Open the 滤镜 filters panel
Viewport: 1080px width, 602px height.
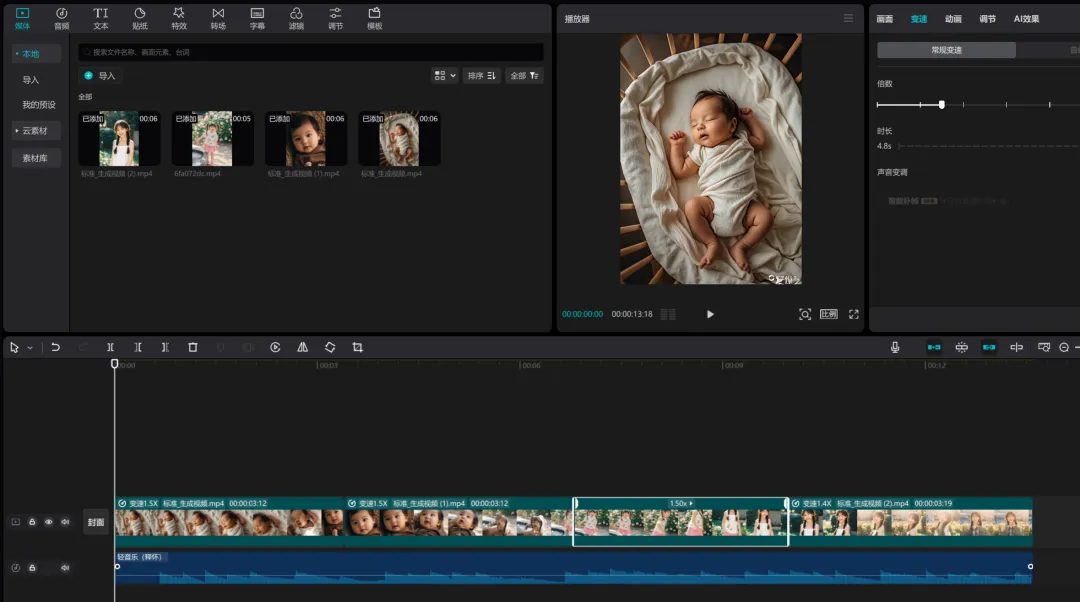coord(296,19)
